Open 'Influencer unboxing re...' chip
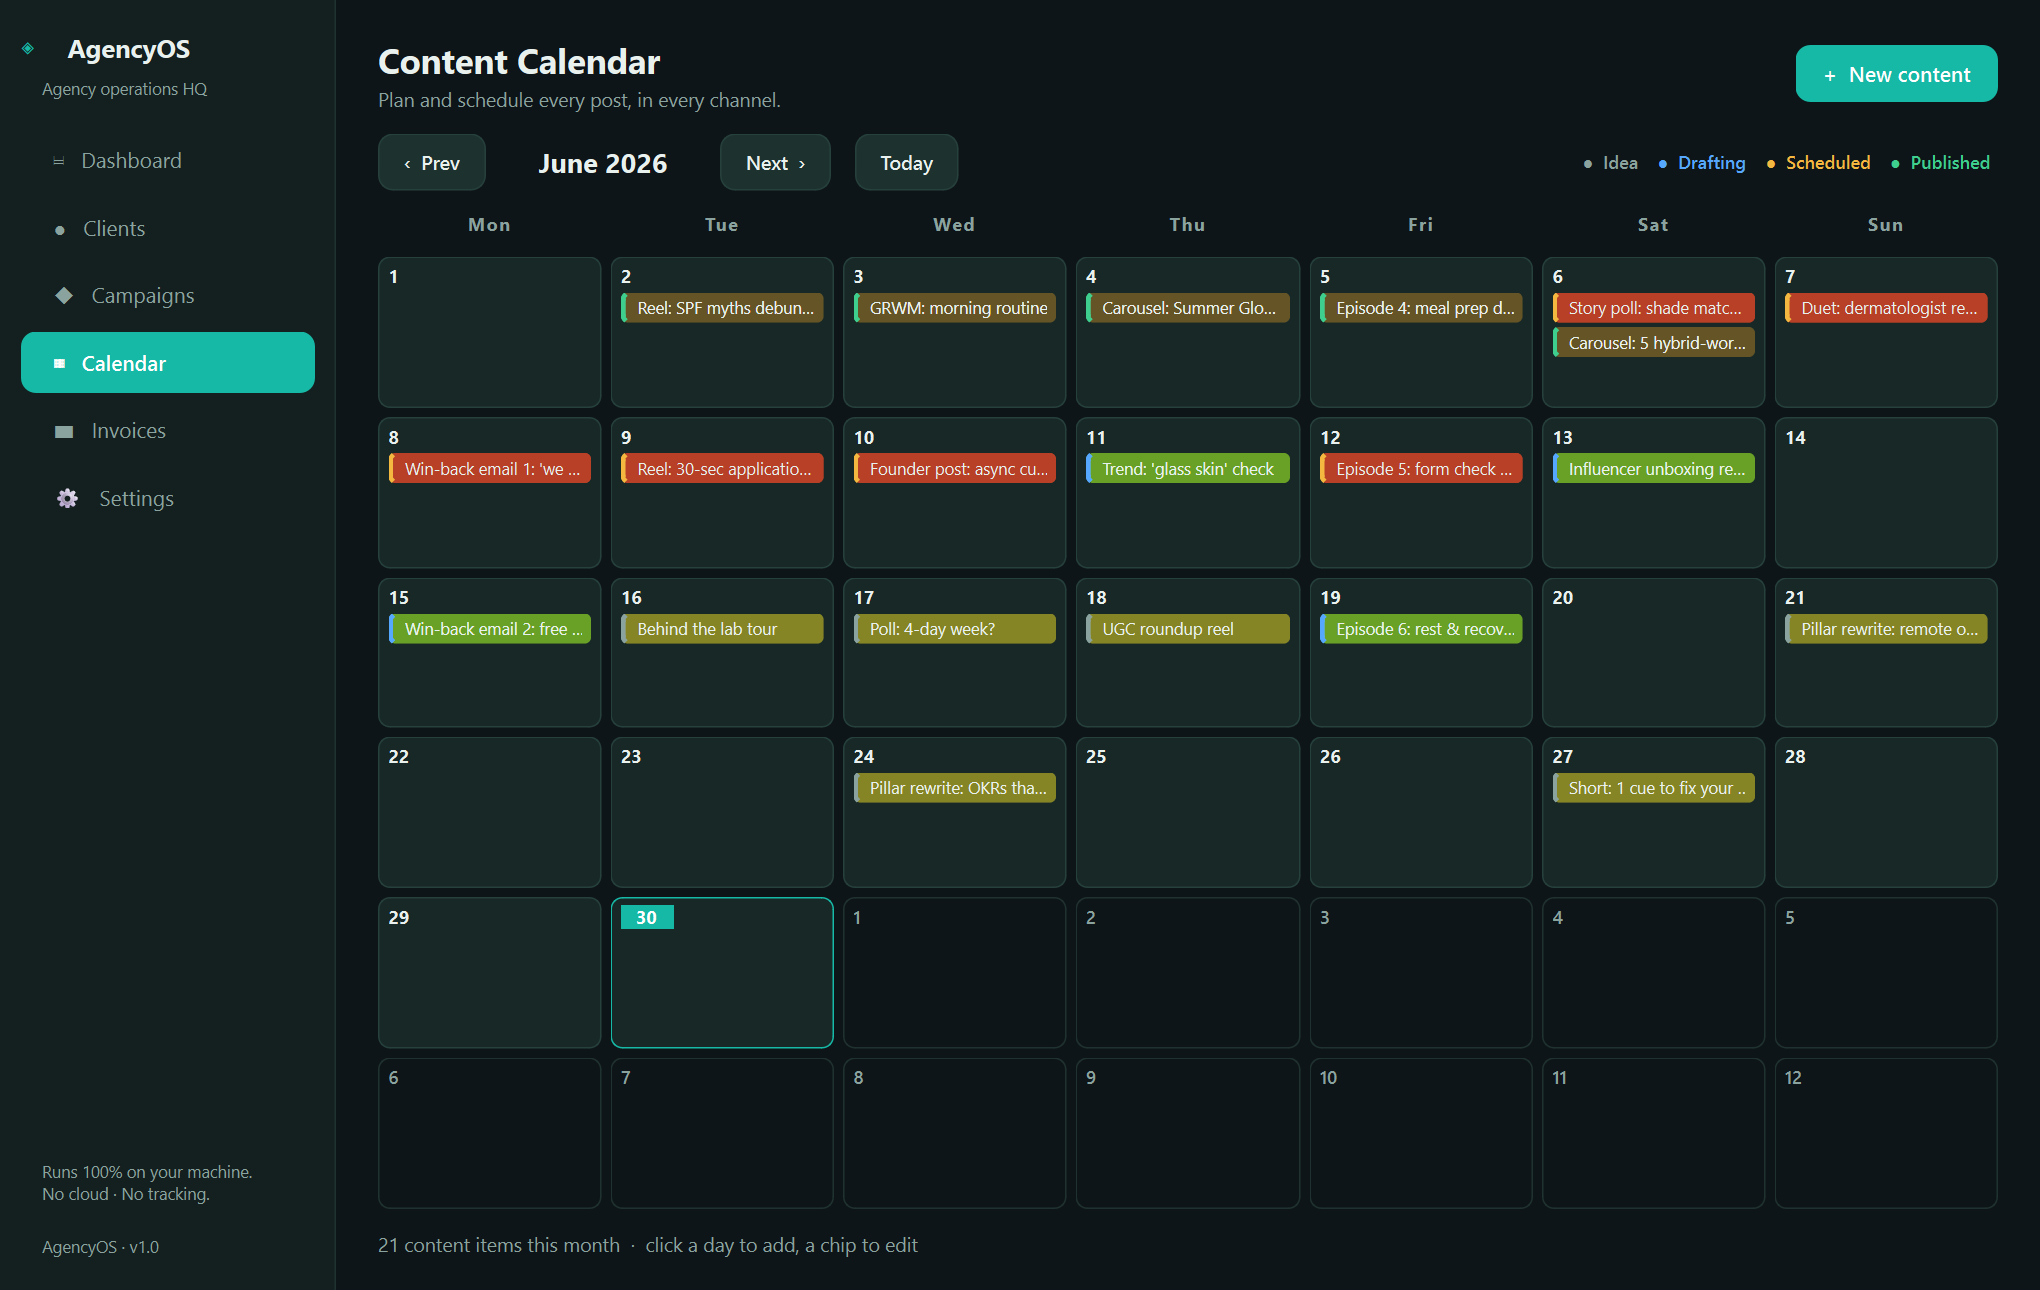This screenshot has width=2040, height=1290. [x=1654, y=469]
